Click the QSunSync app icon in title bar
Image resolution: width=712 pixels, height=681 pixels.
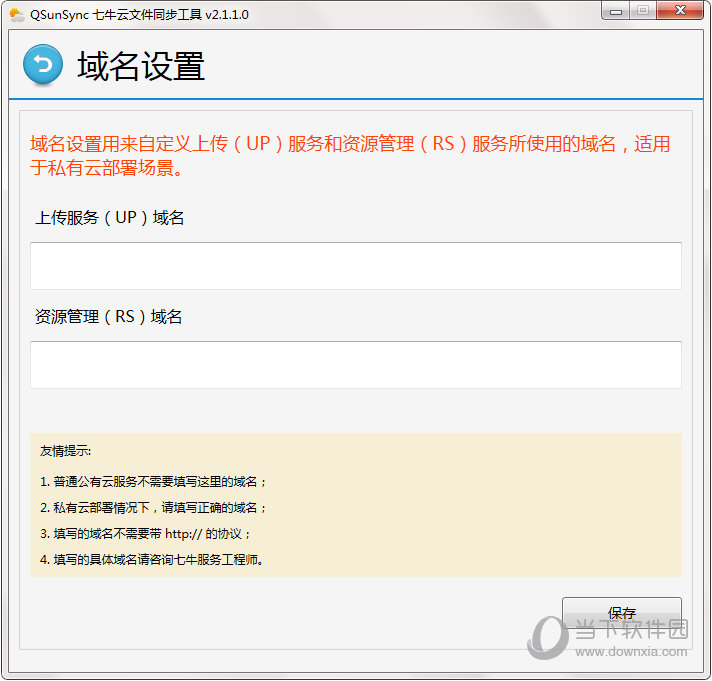[17, 15]
